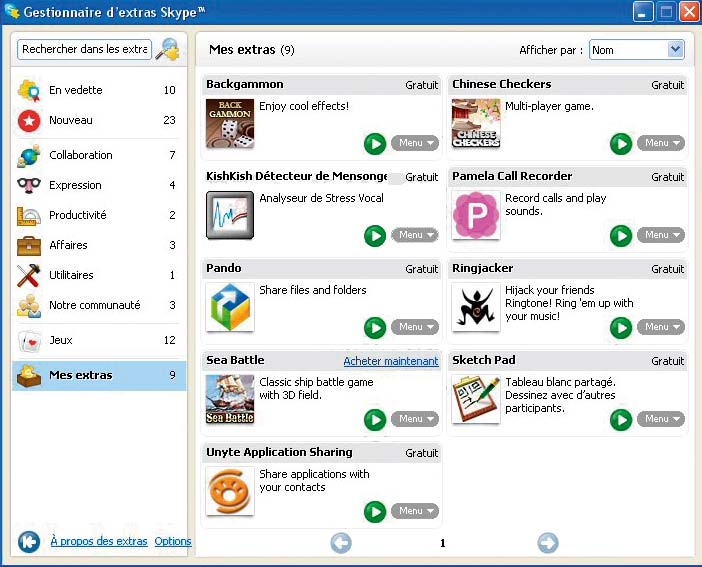Run KishKish Détecteur de Mensonge play button

[x=375, y=236]
